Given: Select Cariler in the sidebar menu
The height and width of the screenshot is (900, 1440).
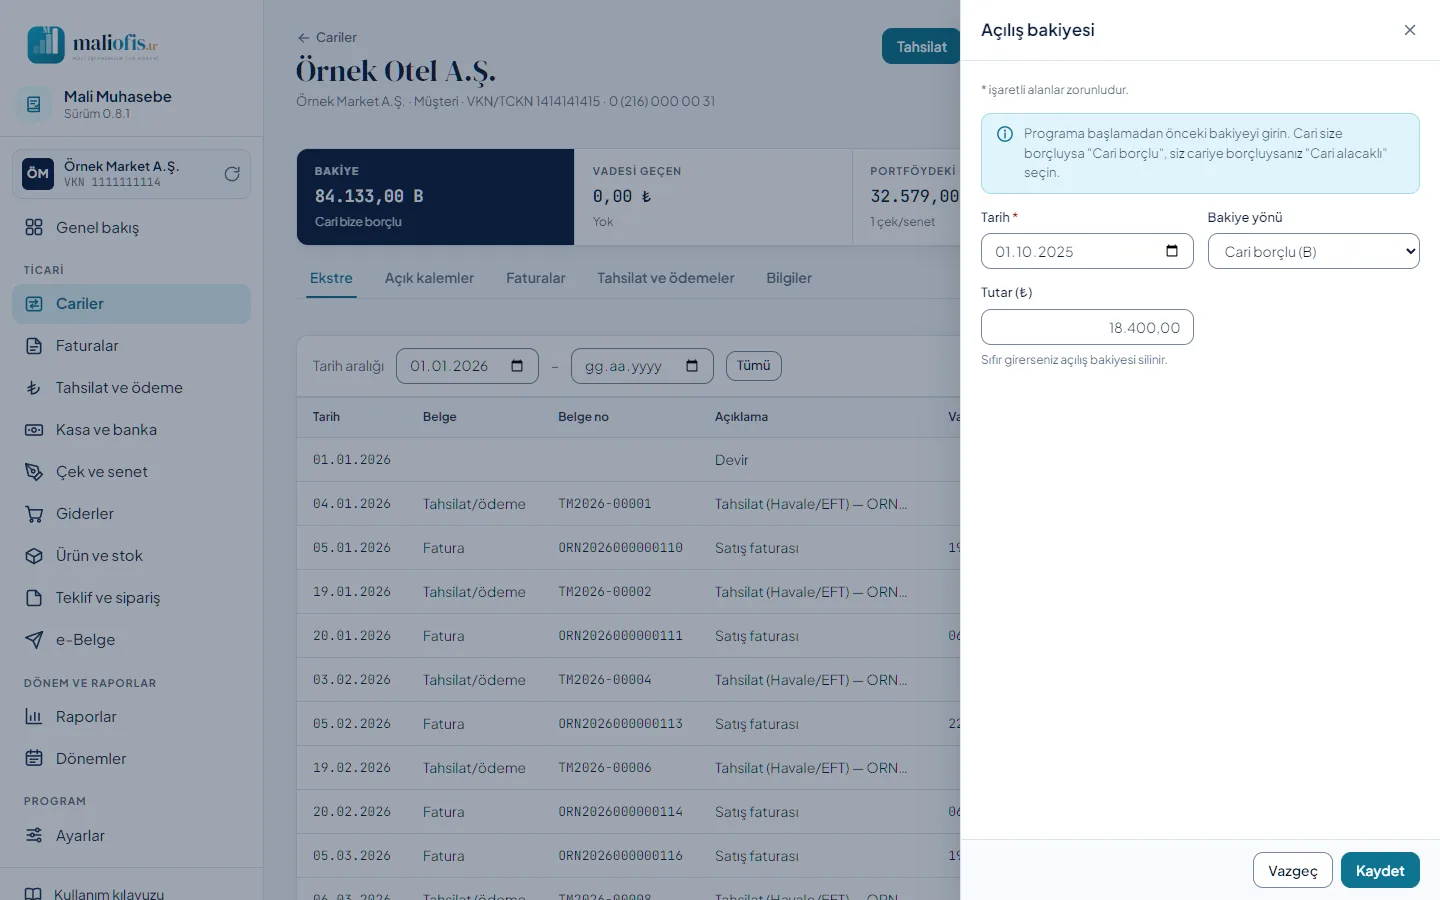Looking at the screenshot, I should 132,304.
